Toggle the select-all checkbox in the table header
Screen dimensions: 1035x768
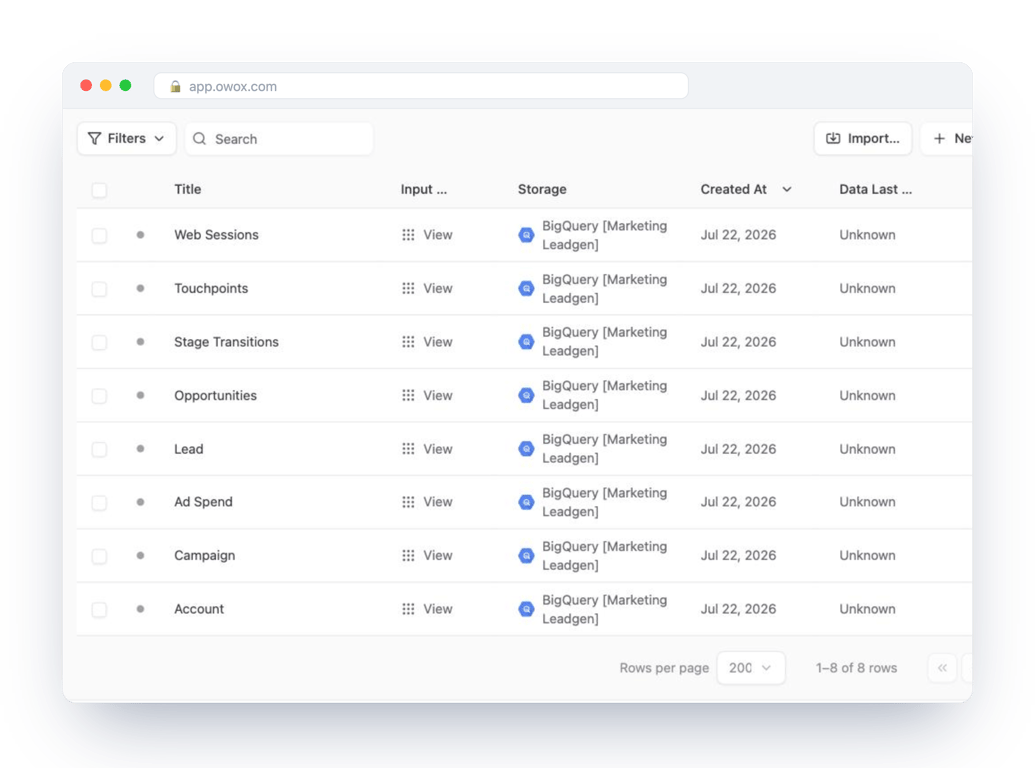pos(99,190)
